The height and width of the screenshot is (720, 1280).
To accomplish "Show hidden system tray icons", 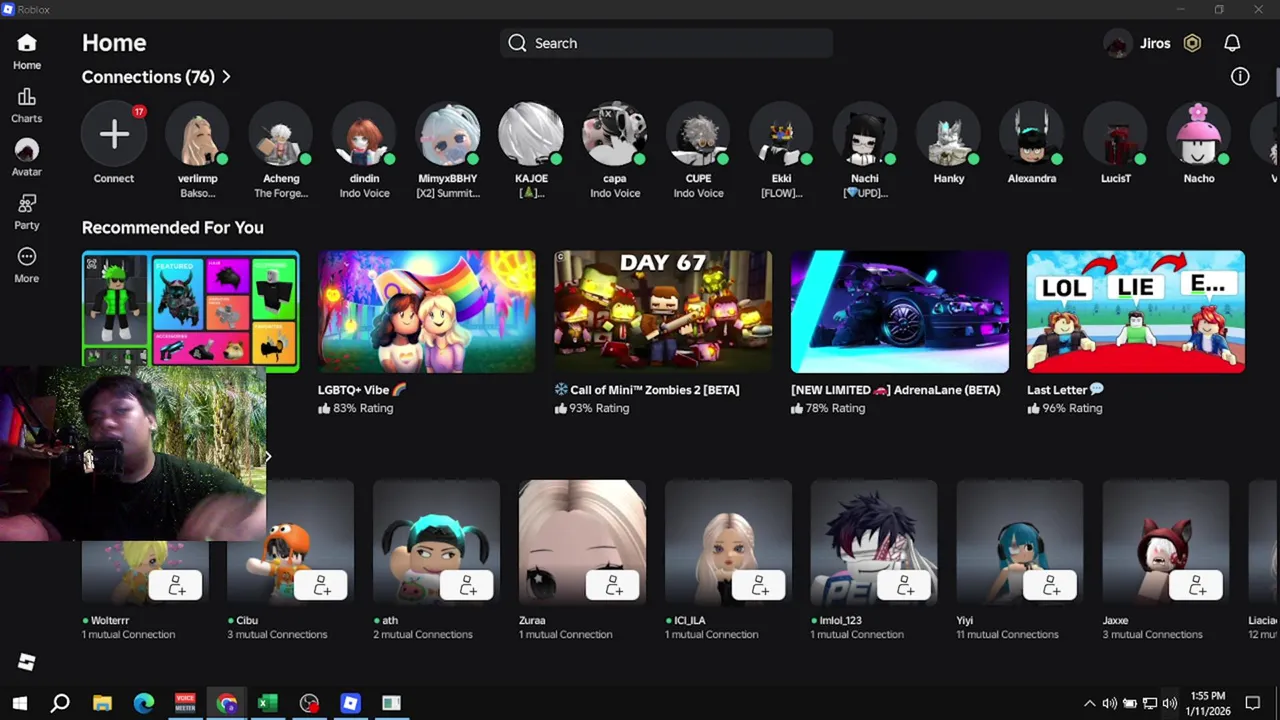I will click(x=1089, y=703).
